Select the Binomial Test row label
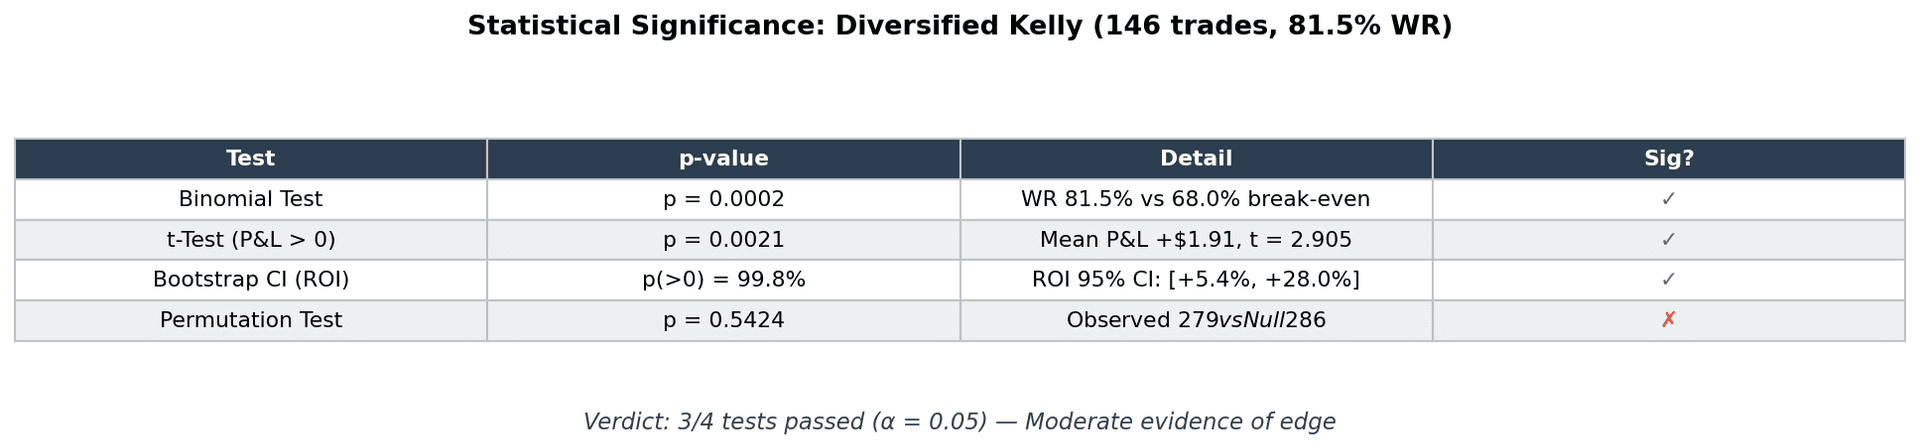Image resolution: width=1920 pixels, height=448 pixels. [x=250, y=200]
